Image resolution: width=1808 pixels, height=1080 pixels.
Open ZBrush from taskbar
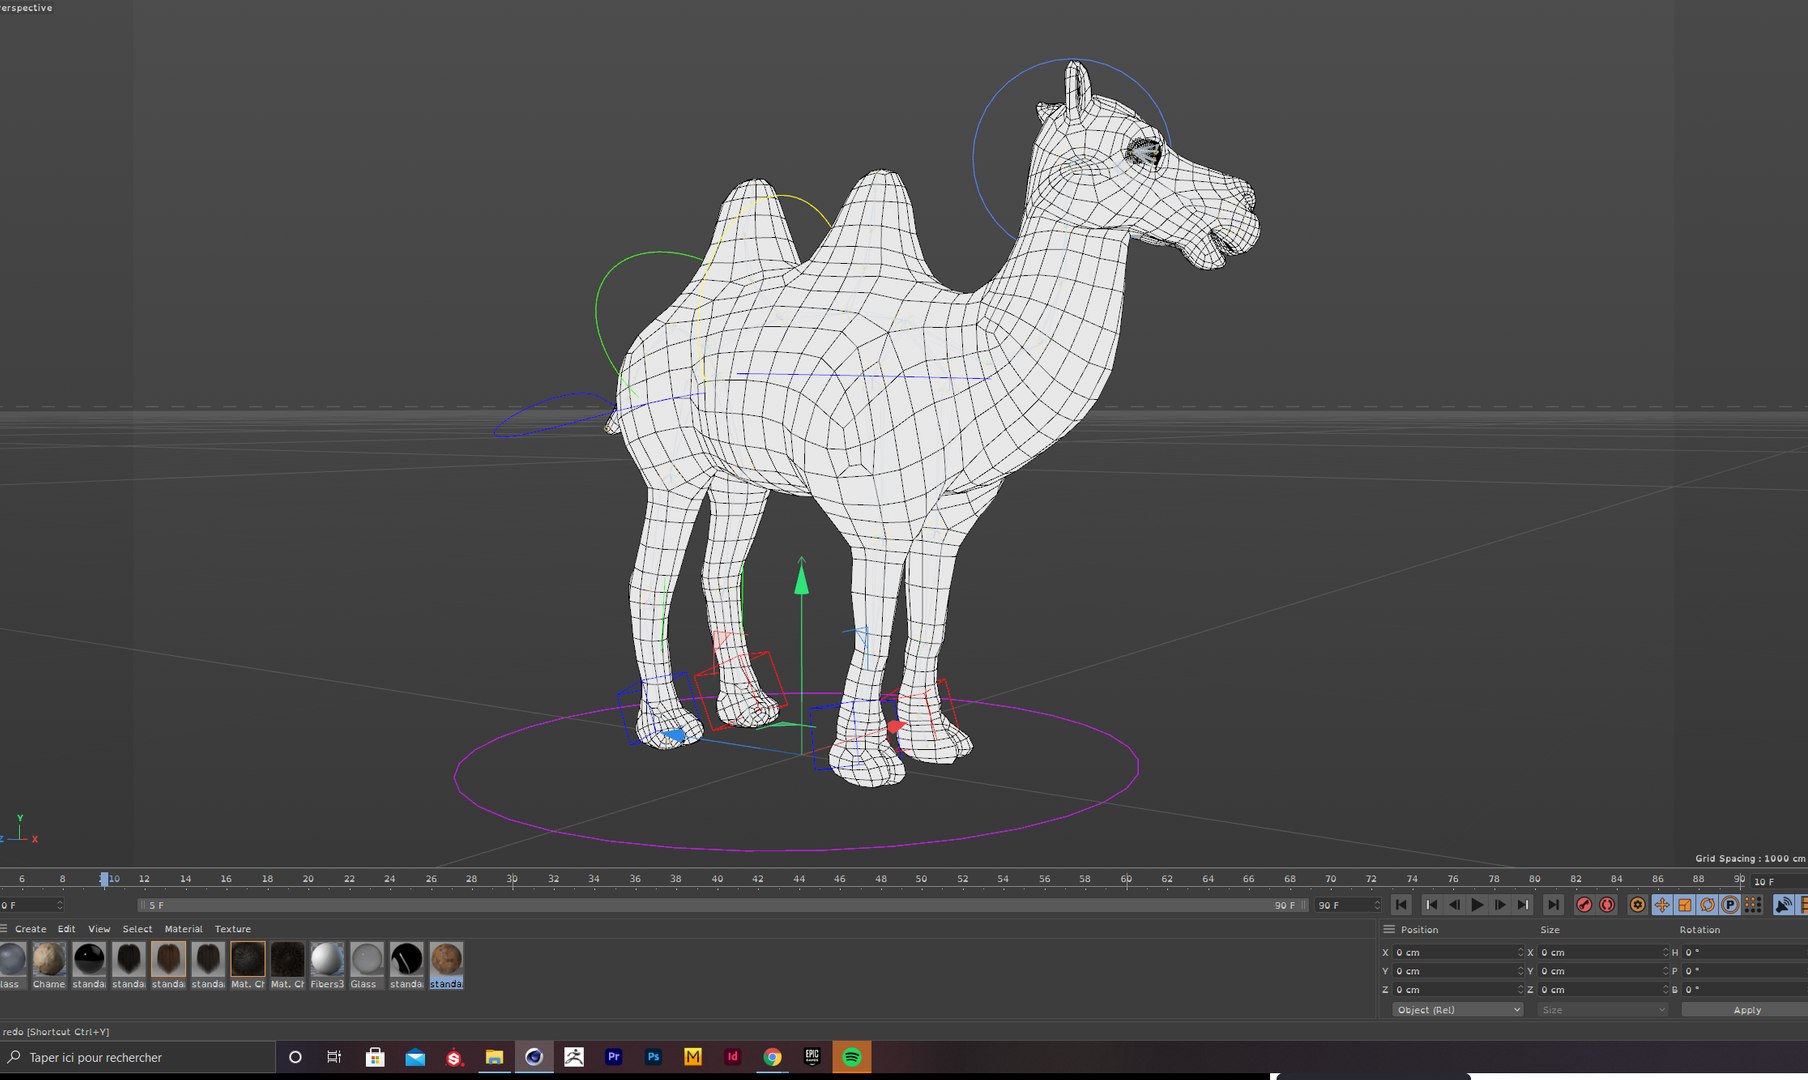point(574,1057)
